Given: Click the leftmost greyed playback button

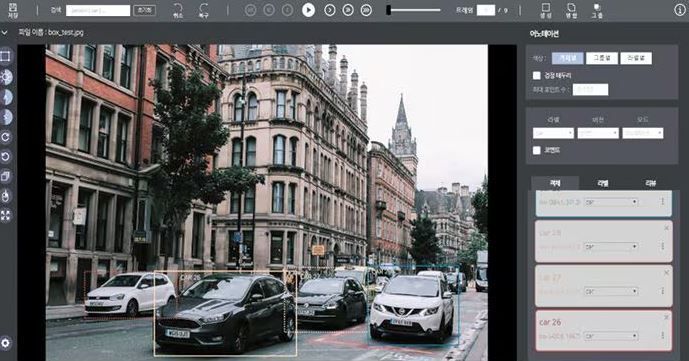Looking at the screenshot, I should (x=250, y=10).
